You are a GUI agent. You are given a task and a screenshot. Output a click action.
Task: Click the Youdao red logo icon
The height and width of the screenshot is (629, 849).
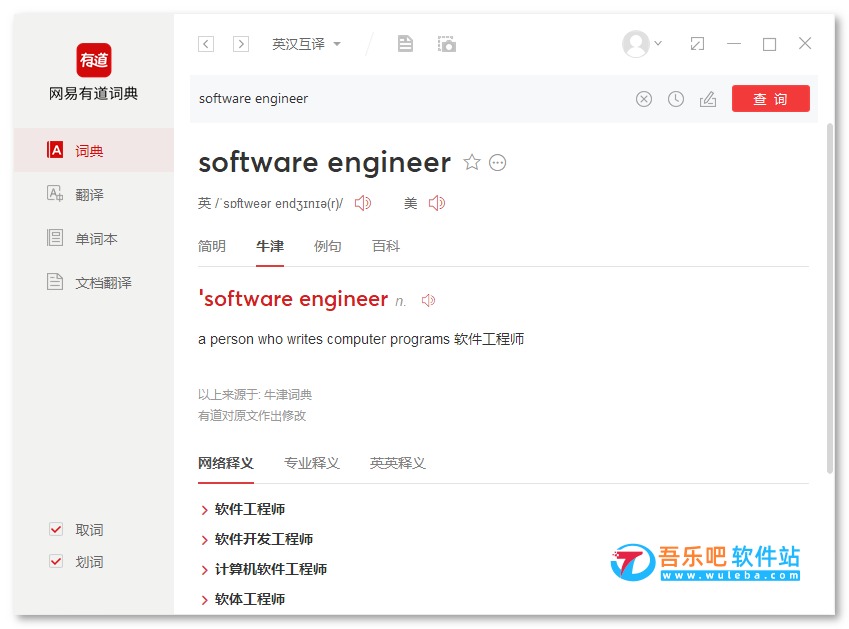[x=94, y=60]
